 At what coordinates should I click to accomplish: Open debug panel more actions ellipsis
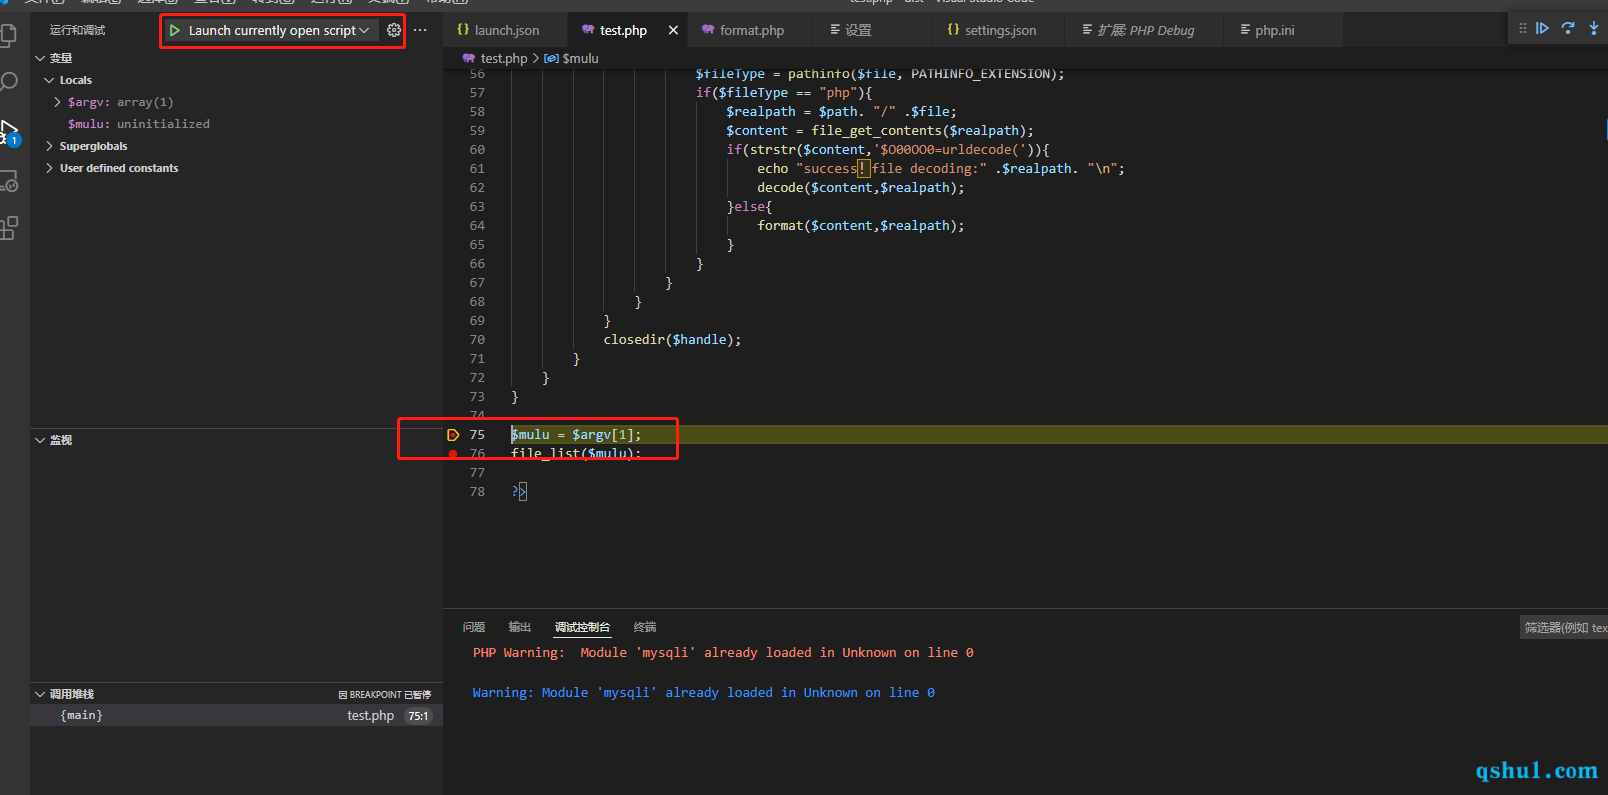tap(420, 30)
